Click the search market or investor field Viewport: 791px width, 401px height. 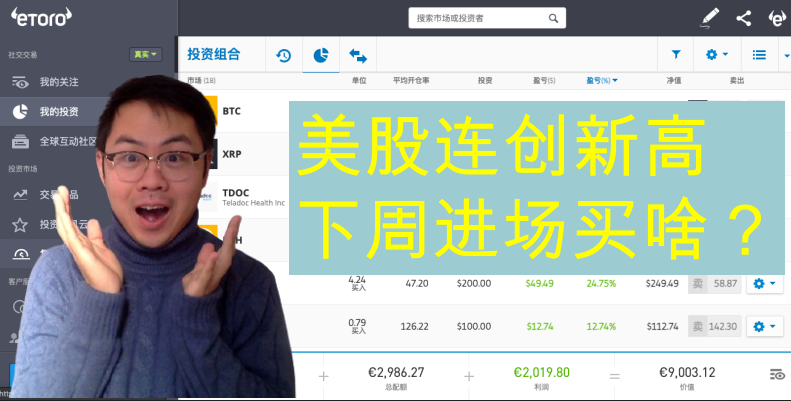pos(487,18)
